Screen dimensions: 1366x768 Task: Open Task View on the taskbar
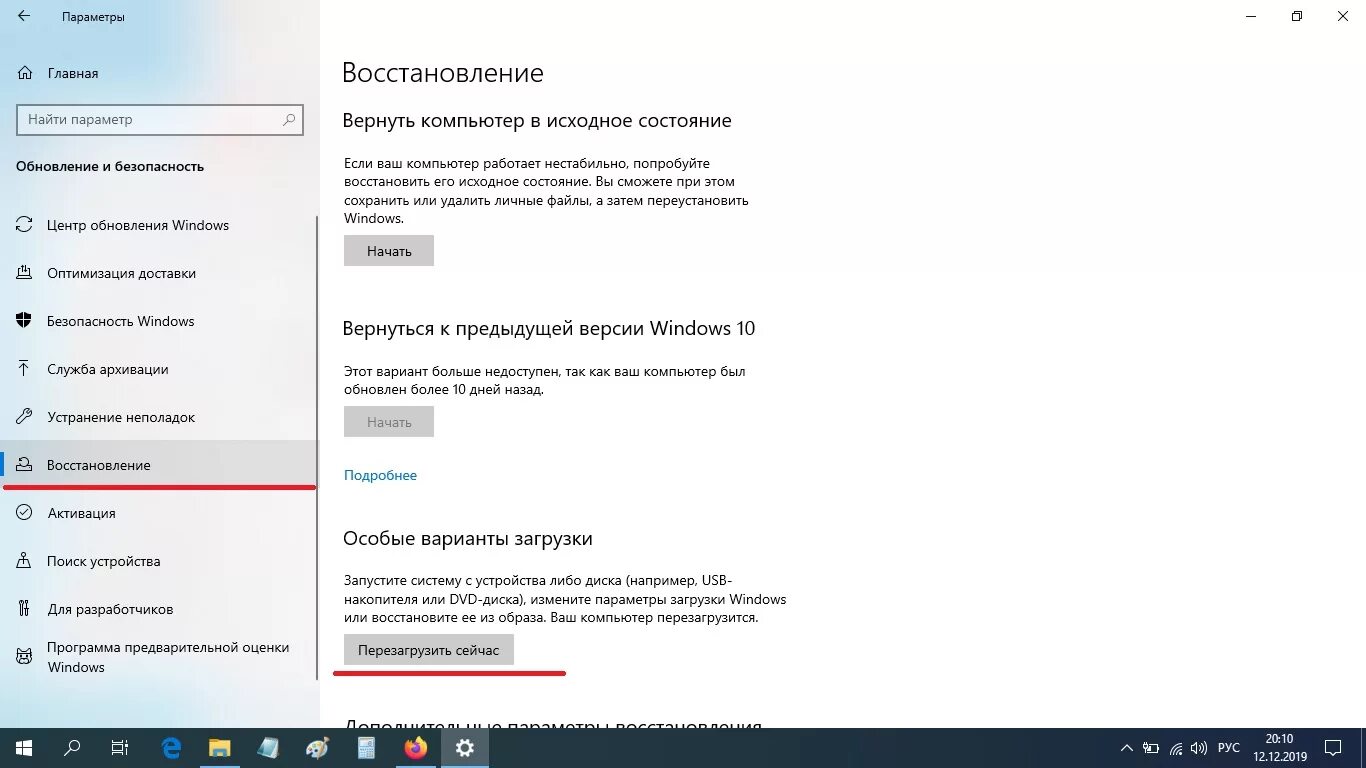pyautogui.click(x=120, y=748)
